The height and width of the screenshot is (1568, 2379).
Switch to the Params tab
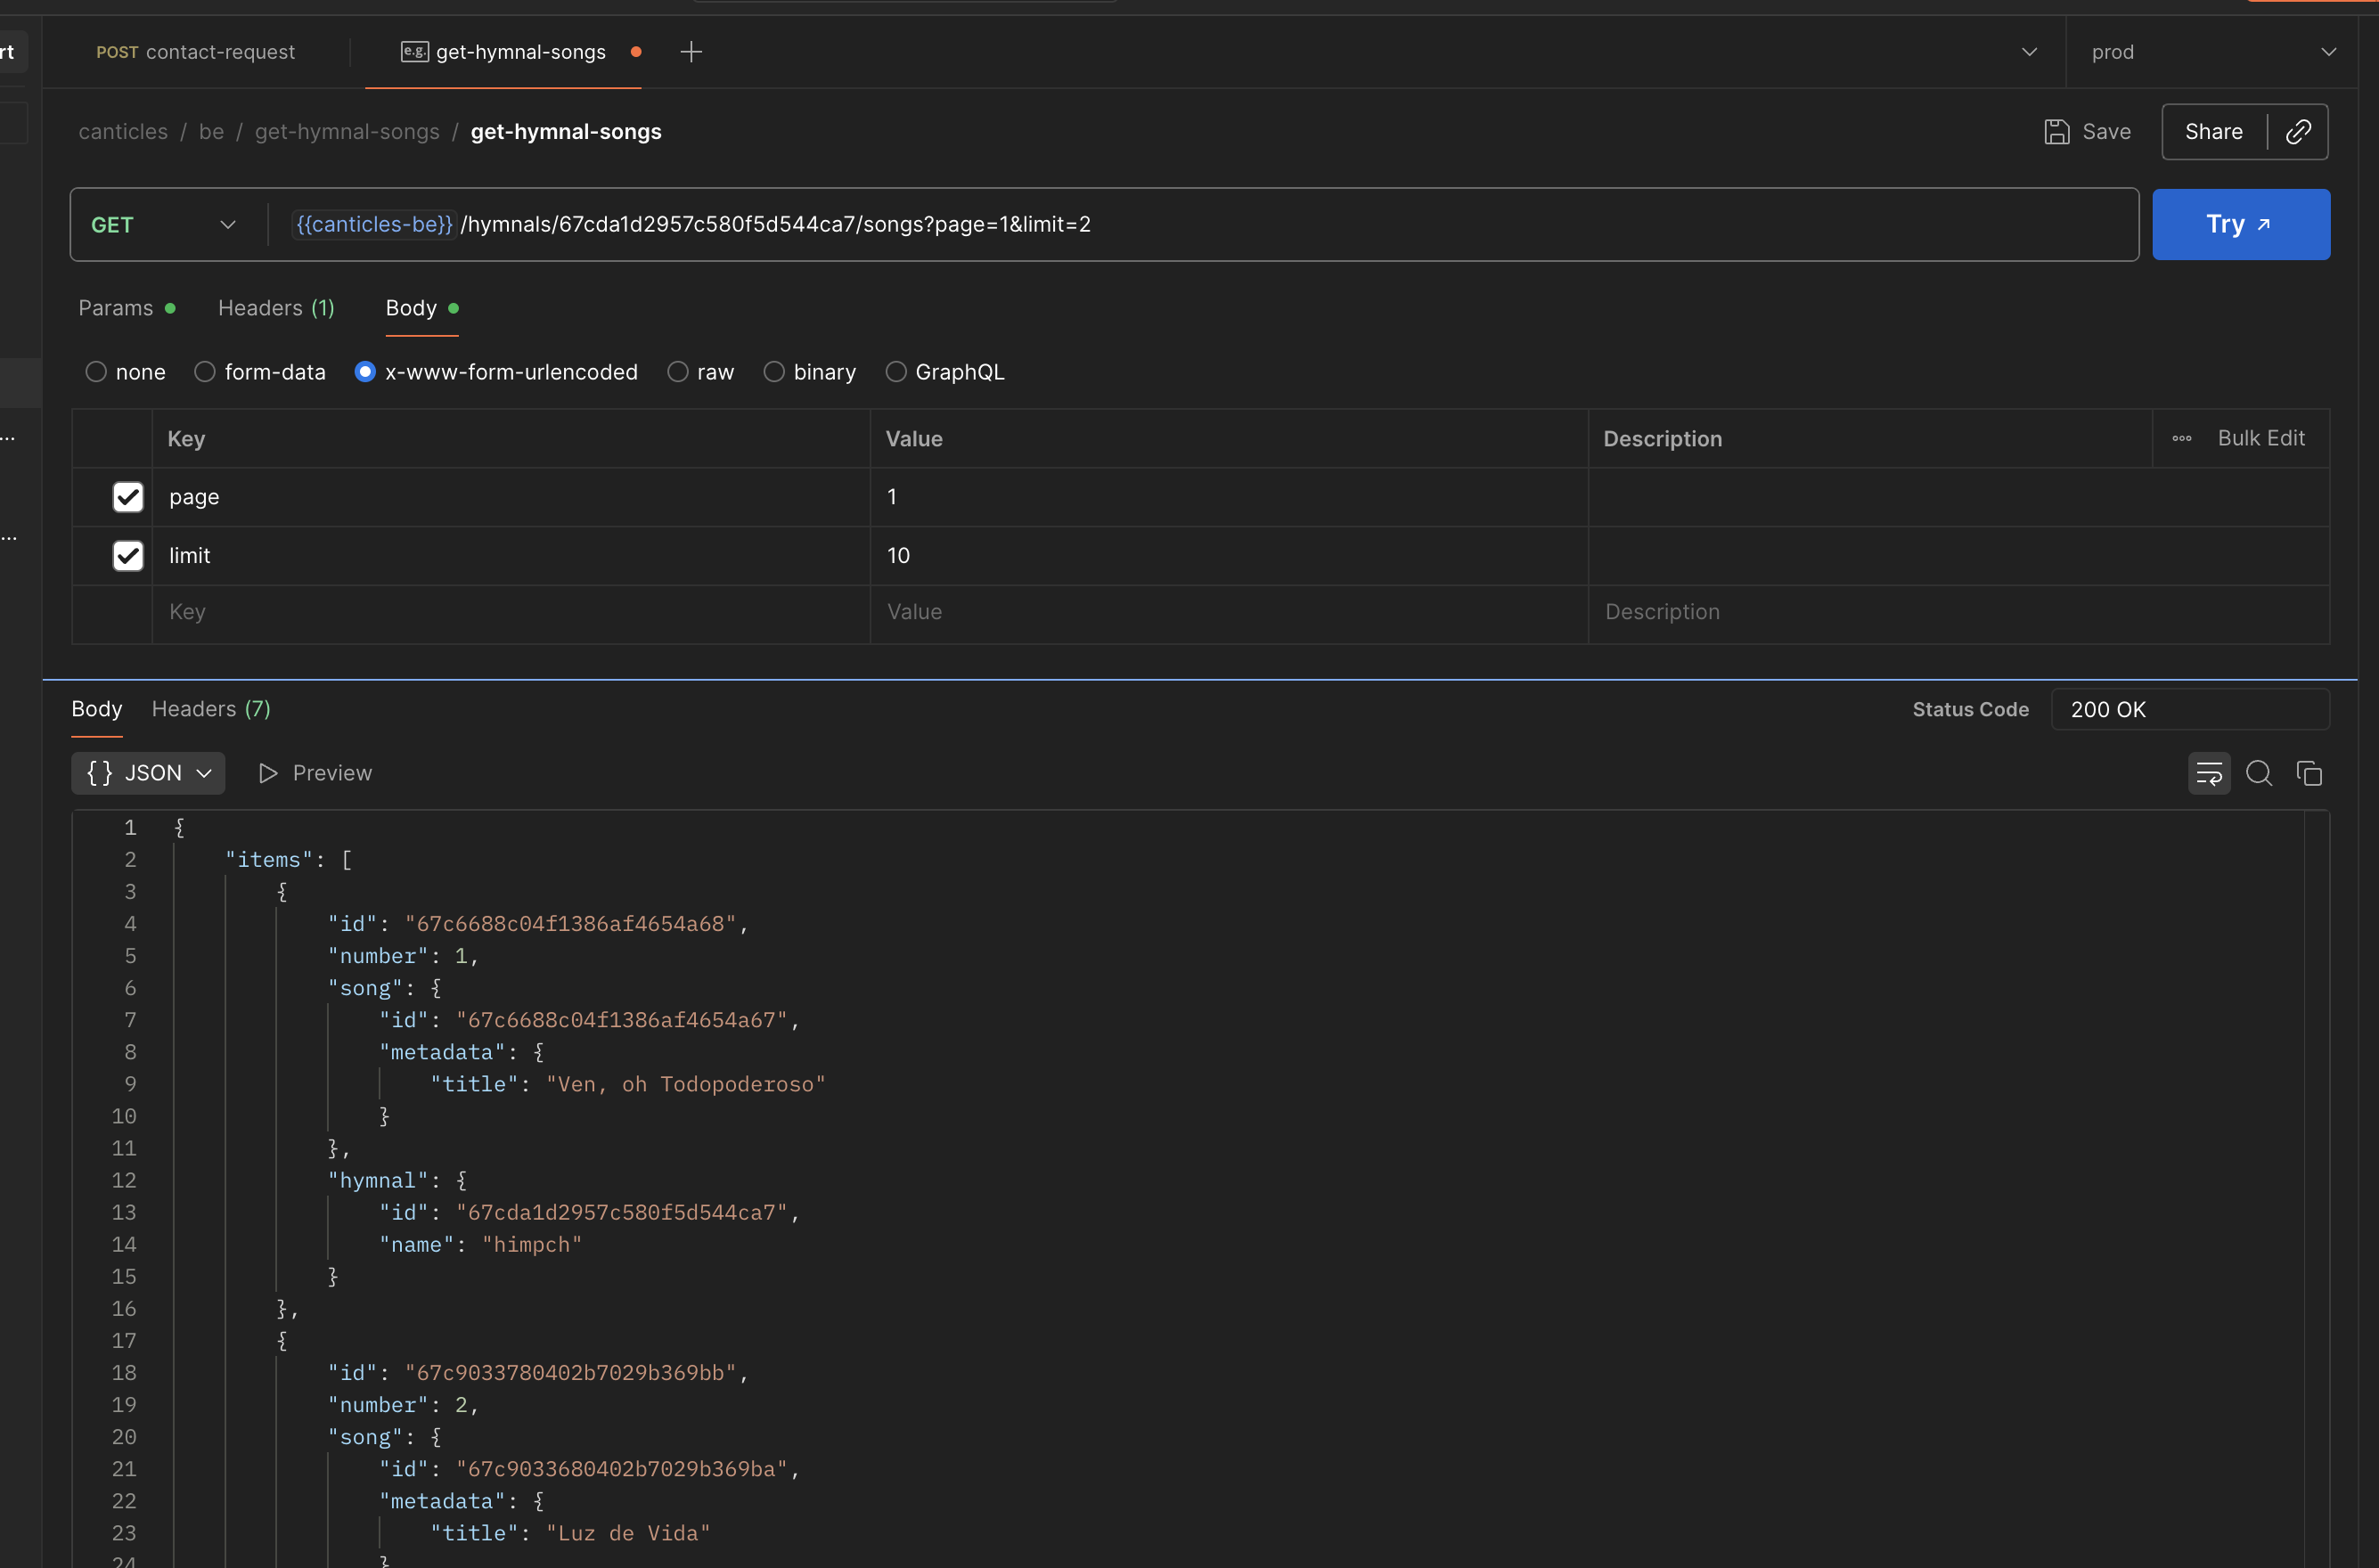[116, 308]
